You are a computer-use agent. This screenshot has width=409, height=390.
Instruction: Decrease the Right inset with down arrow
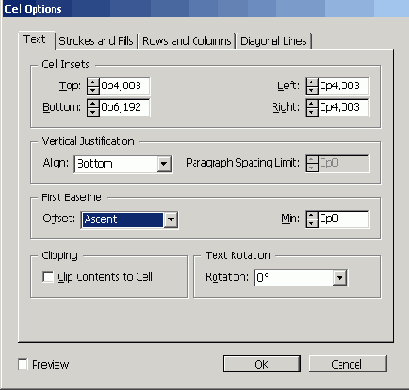(x=312, y=112)
